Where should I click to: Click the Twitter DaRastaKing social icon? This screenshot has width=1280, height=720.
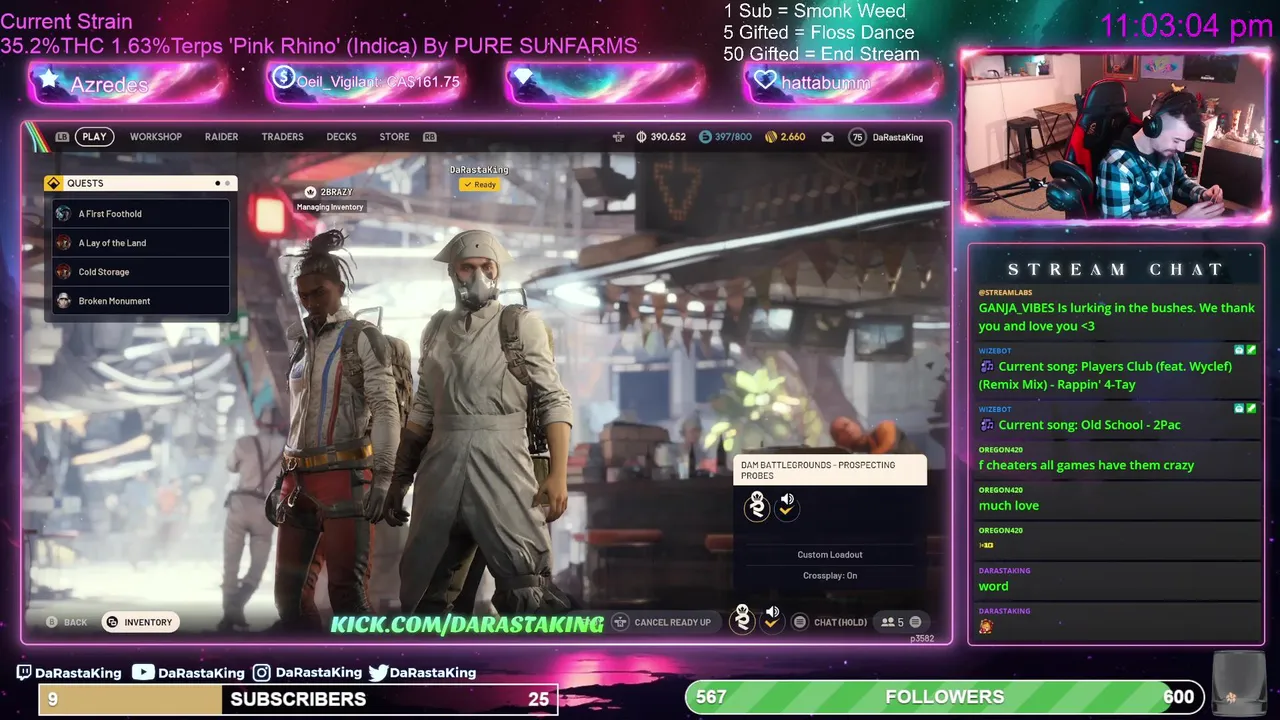(378, 673)
